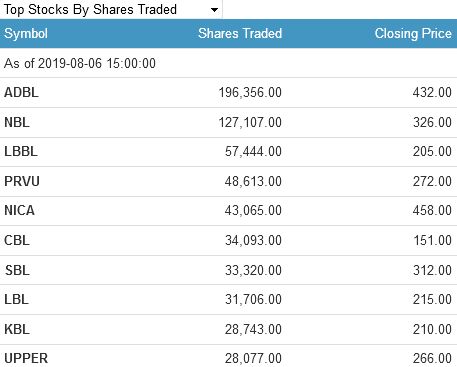Click the LBL stock symbol
This screenshot has width=457, height=367.
click(16, 299)
